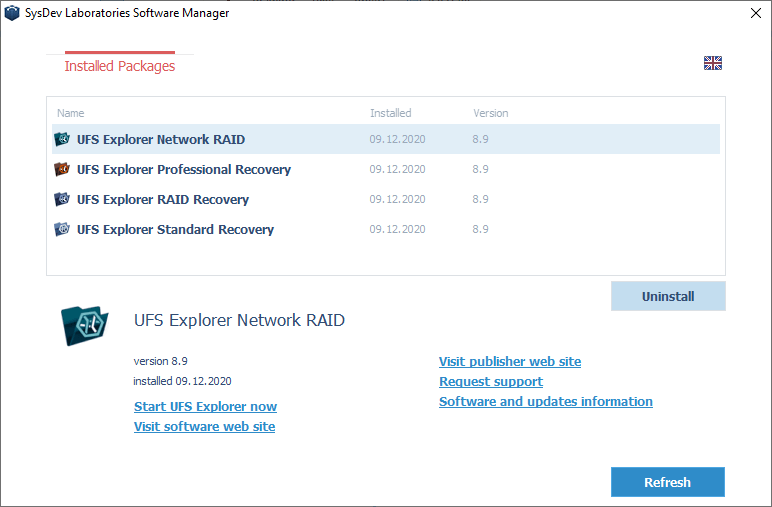Click the SysDev Laboratories title bar icon
This screenshot has width=772, height=507.
[12, 13]
